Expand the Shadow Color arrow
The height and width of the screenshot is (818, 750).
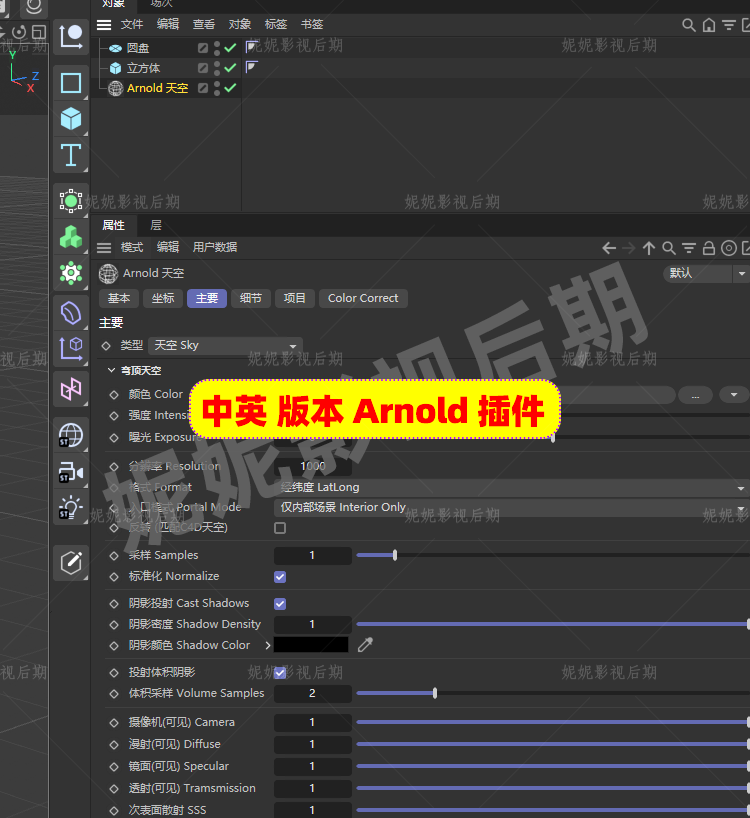[268, 645]
